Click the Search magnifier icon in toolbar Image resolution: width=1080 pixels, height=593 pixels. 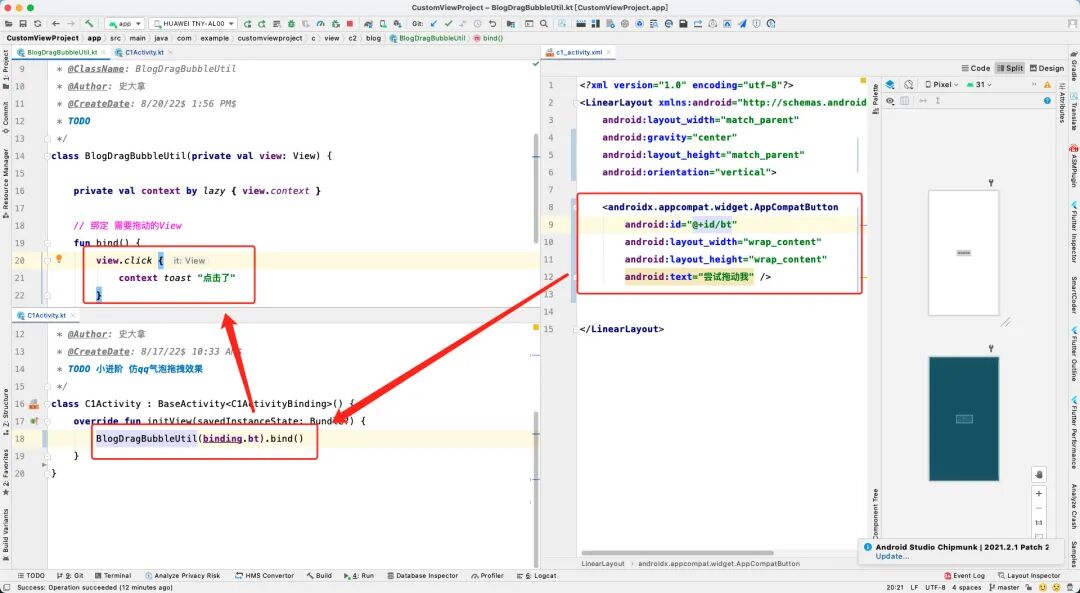coord(543,23)
